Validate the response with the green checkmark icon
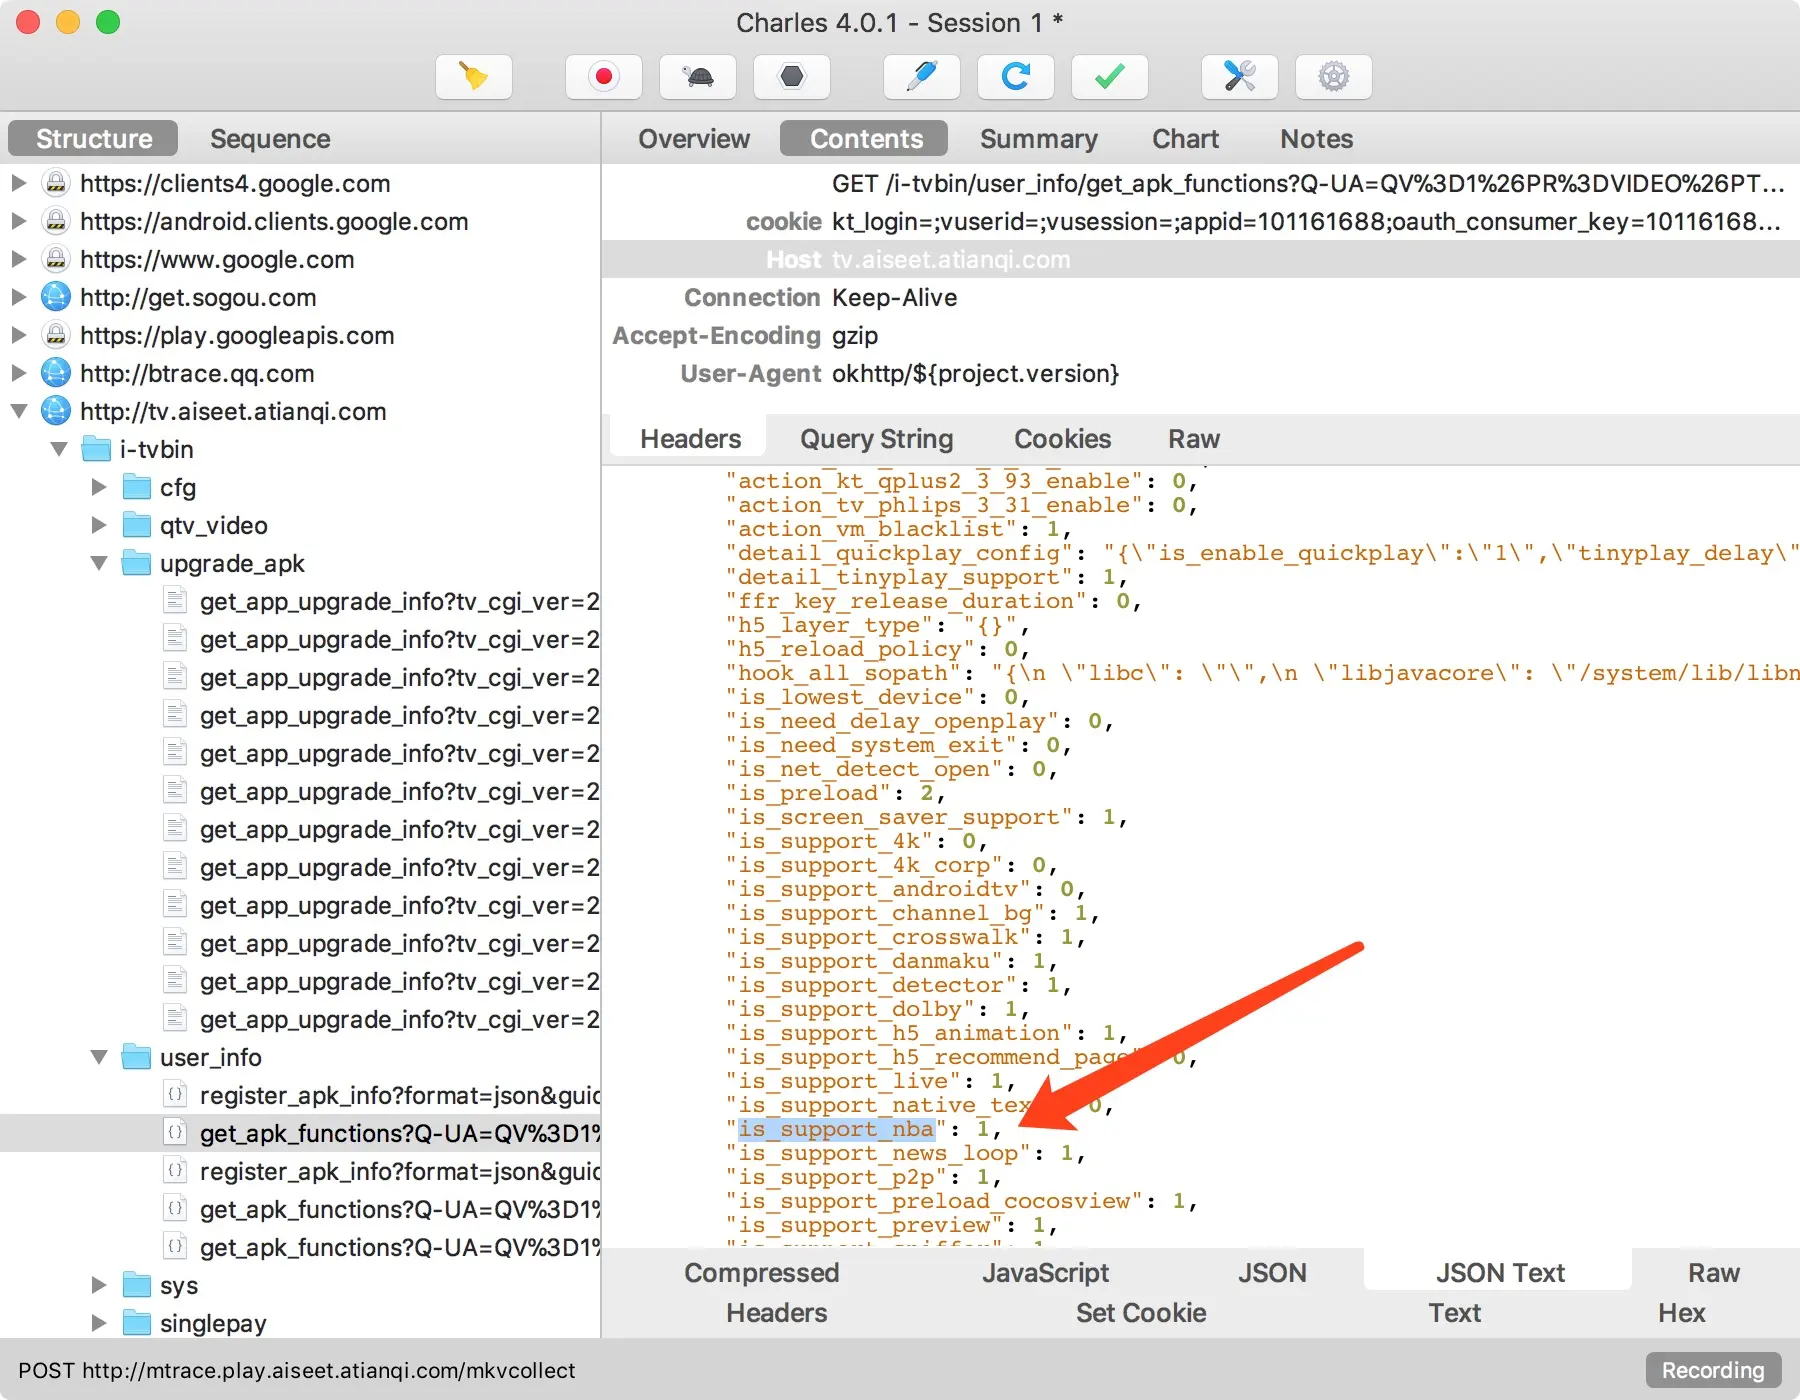The height and width of the screenshot is (1400, 1800). point(1110,77)
